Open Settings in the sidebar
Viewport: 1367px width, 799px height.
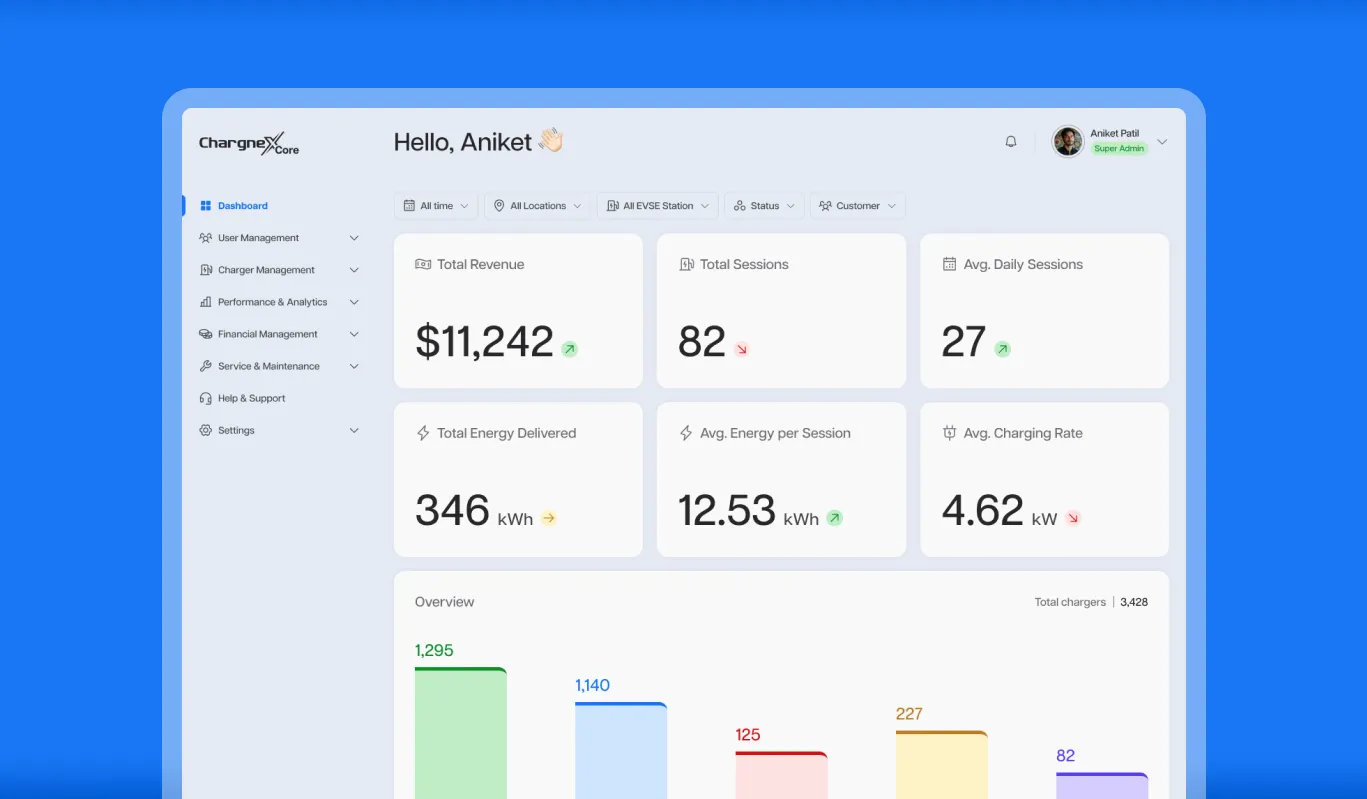click(x=236, y=430)
